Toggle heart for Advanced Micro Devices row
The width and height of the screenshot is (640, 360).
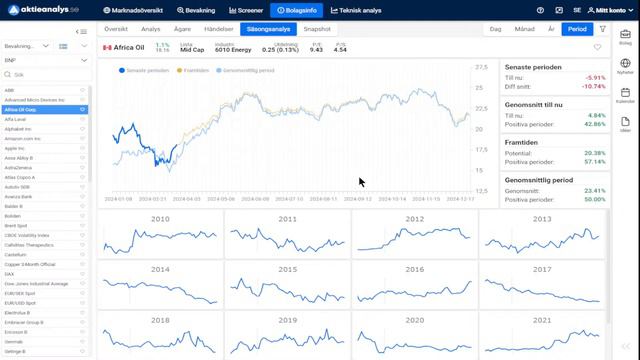[x=82, y=100]
